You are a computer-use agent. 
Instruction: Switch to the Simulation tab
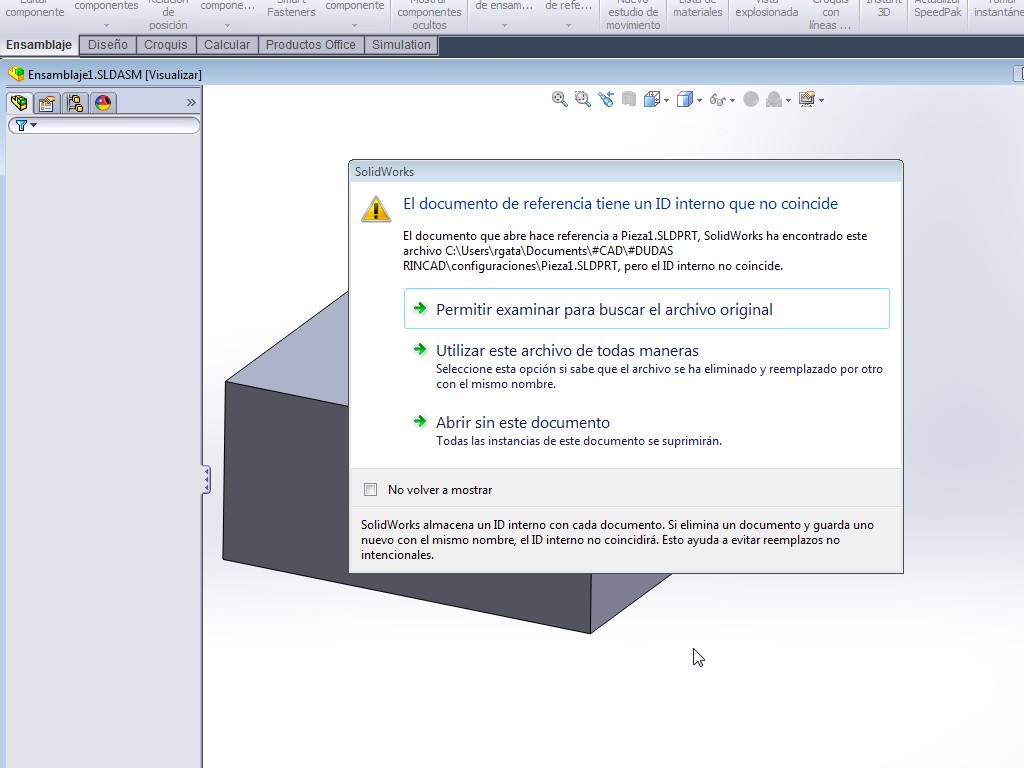point(401,44)
